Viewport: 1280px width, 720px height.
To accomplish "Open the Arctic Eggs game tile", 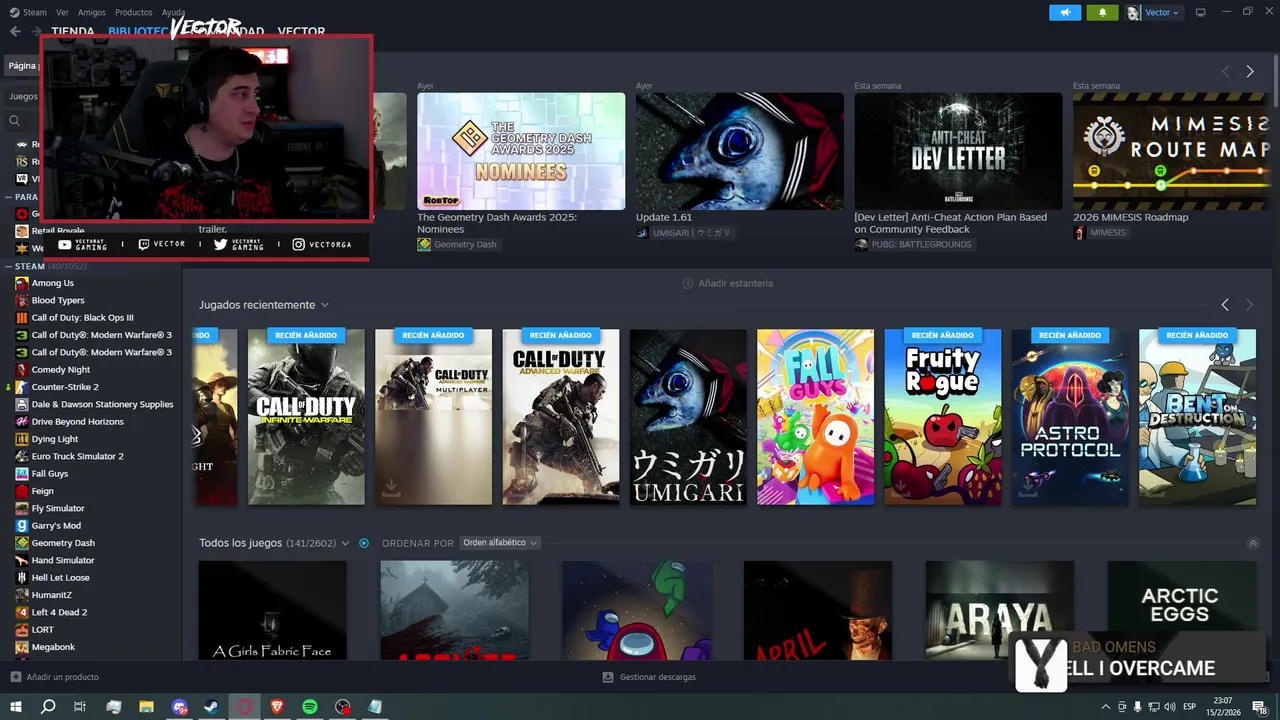I will (1181, 610).
